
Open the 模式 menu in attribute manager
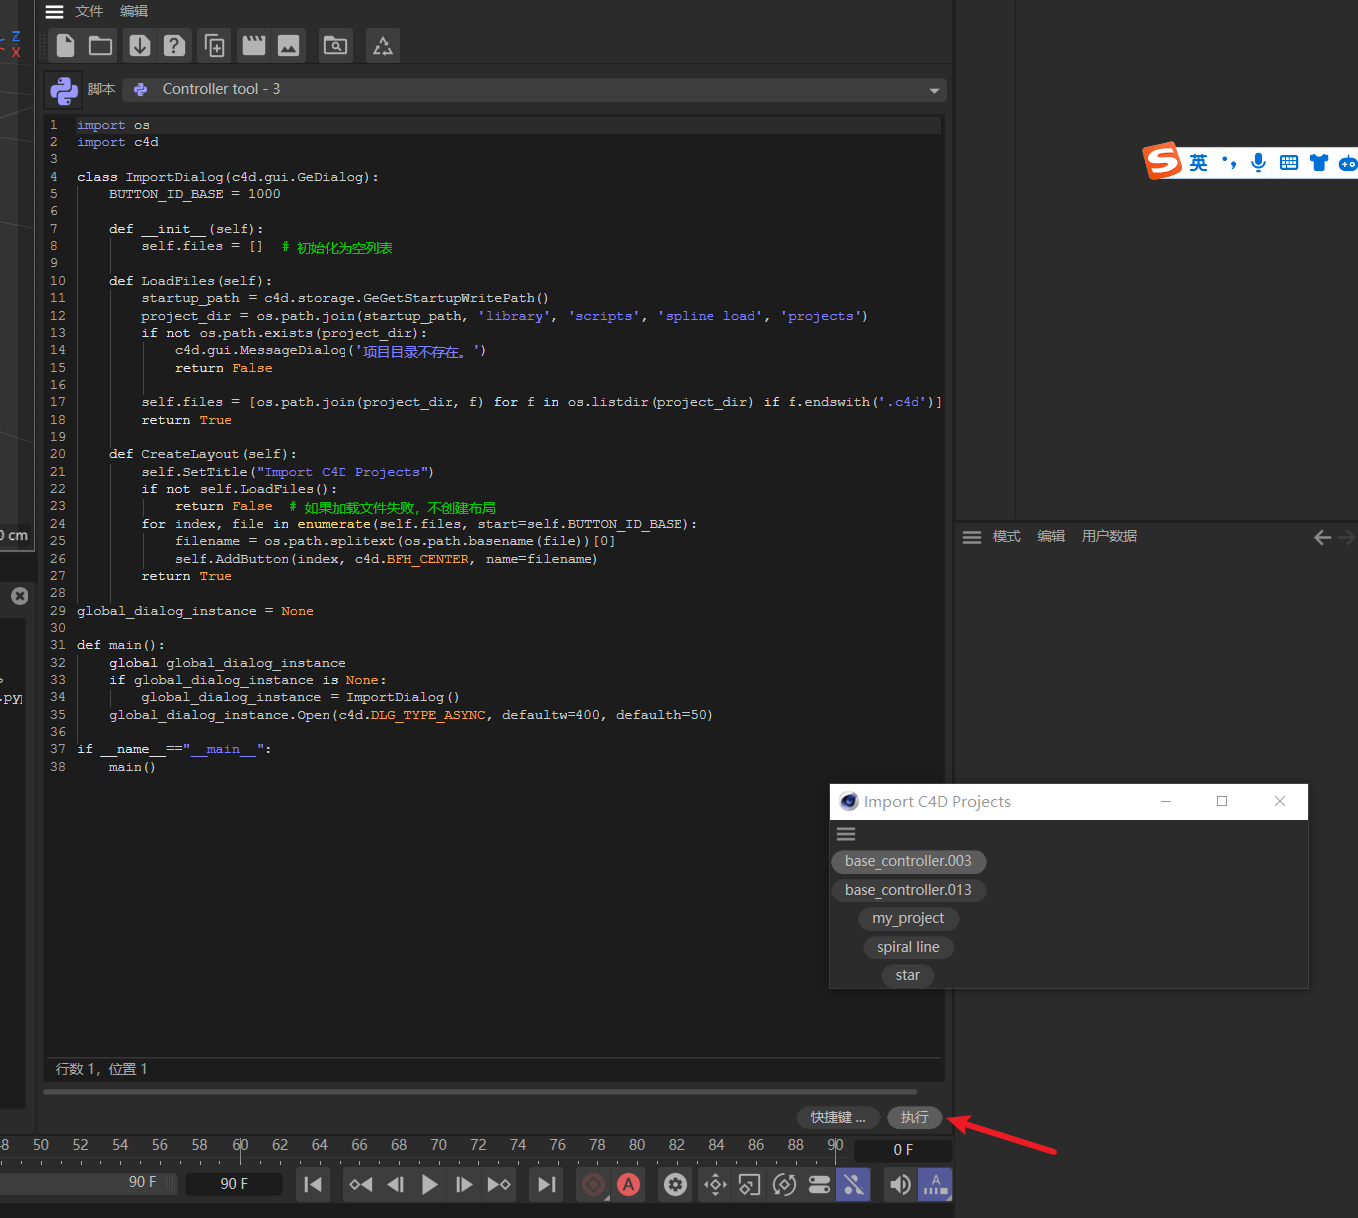pyautogui.click(x=1006, y=536)
